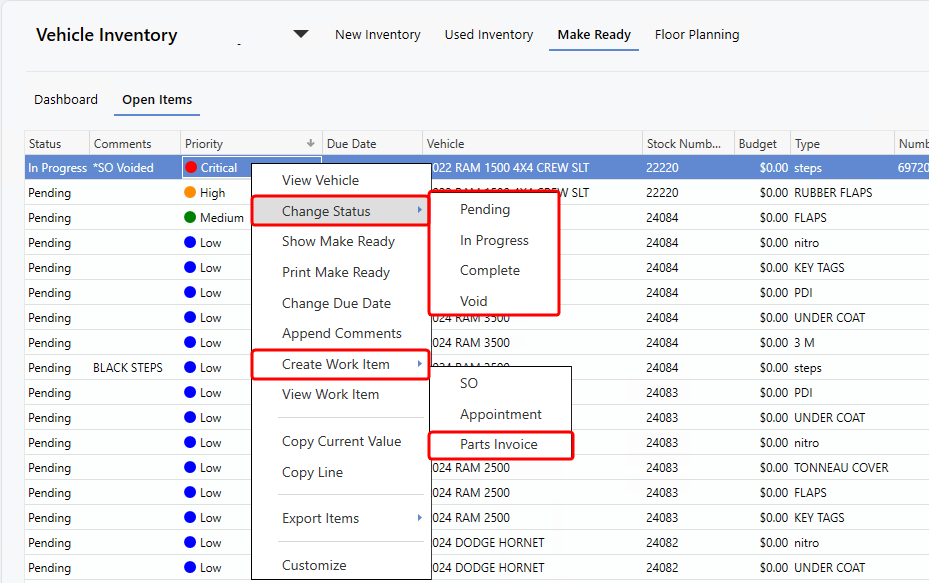Click the red Critical priority dot

pyautogui.click(x=191, y=168)
